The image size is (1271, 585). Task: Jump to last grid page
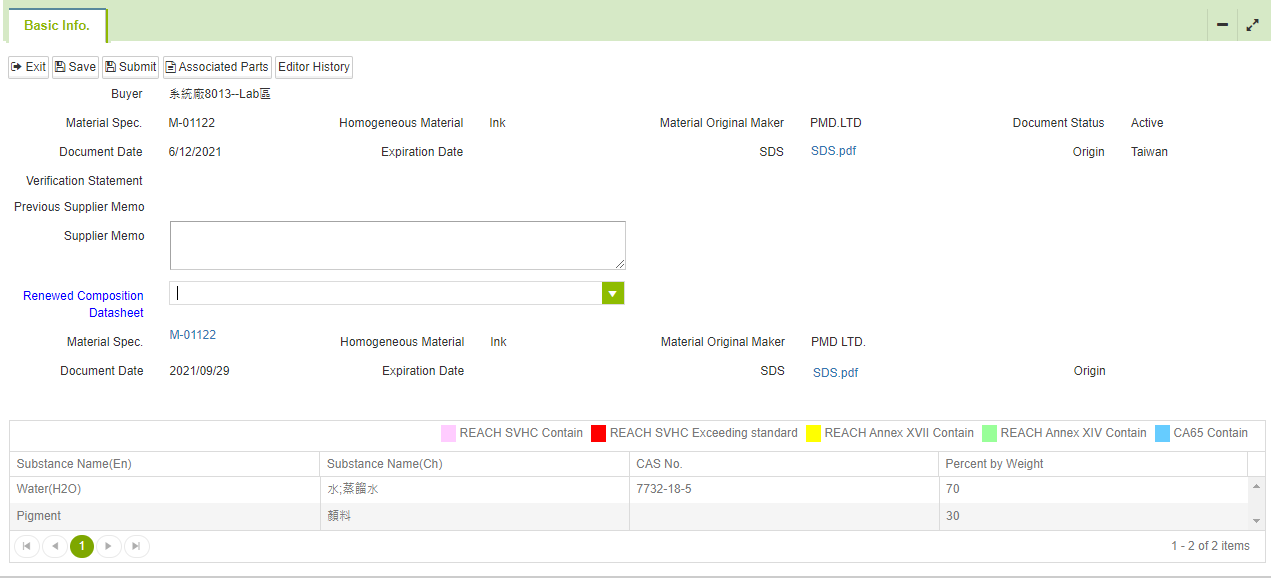pyautogui.click(x=137, y=546)
